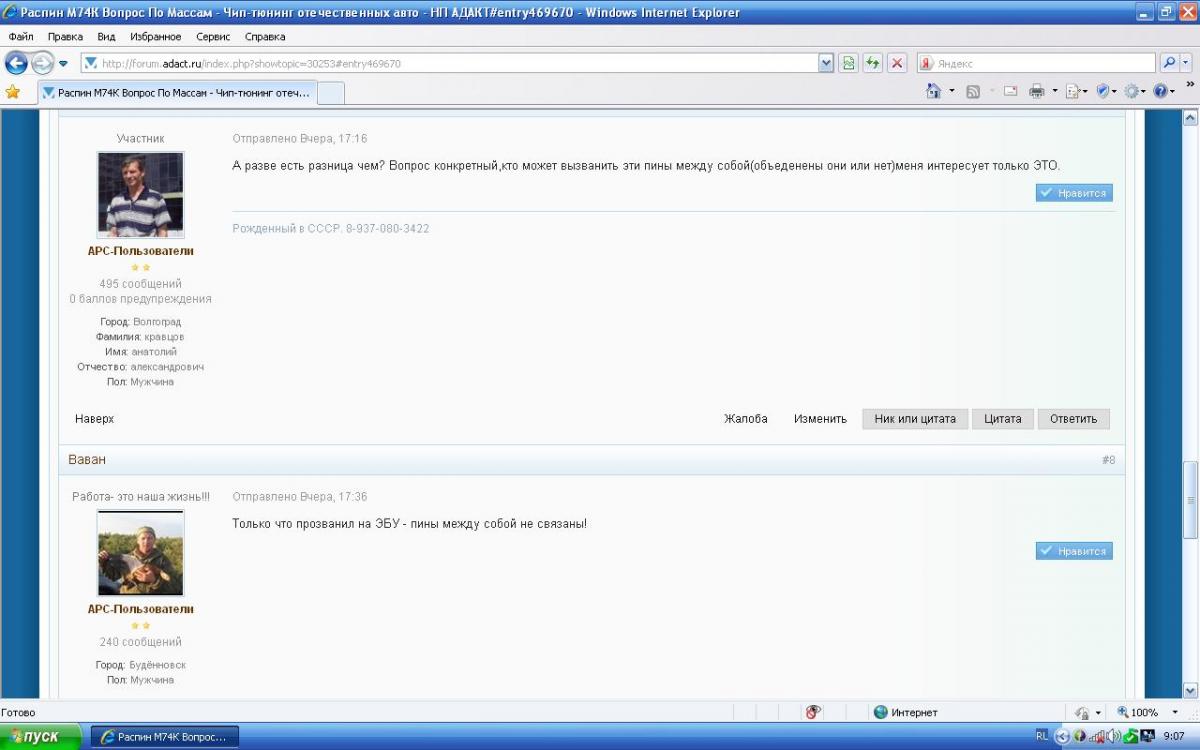Open Ваван's avatar photo with fish
The width and height of the screenshot is (1200, 750).
pyautogui.click(x=140, y=553)
